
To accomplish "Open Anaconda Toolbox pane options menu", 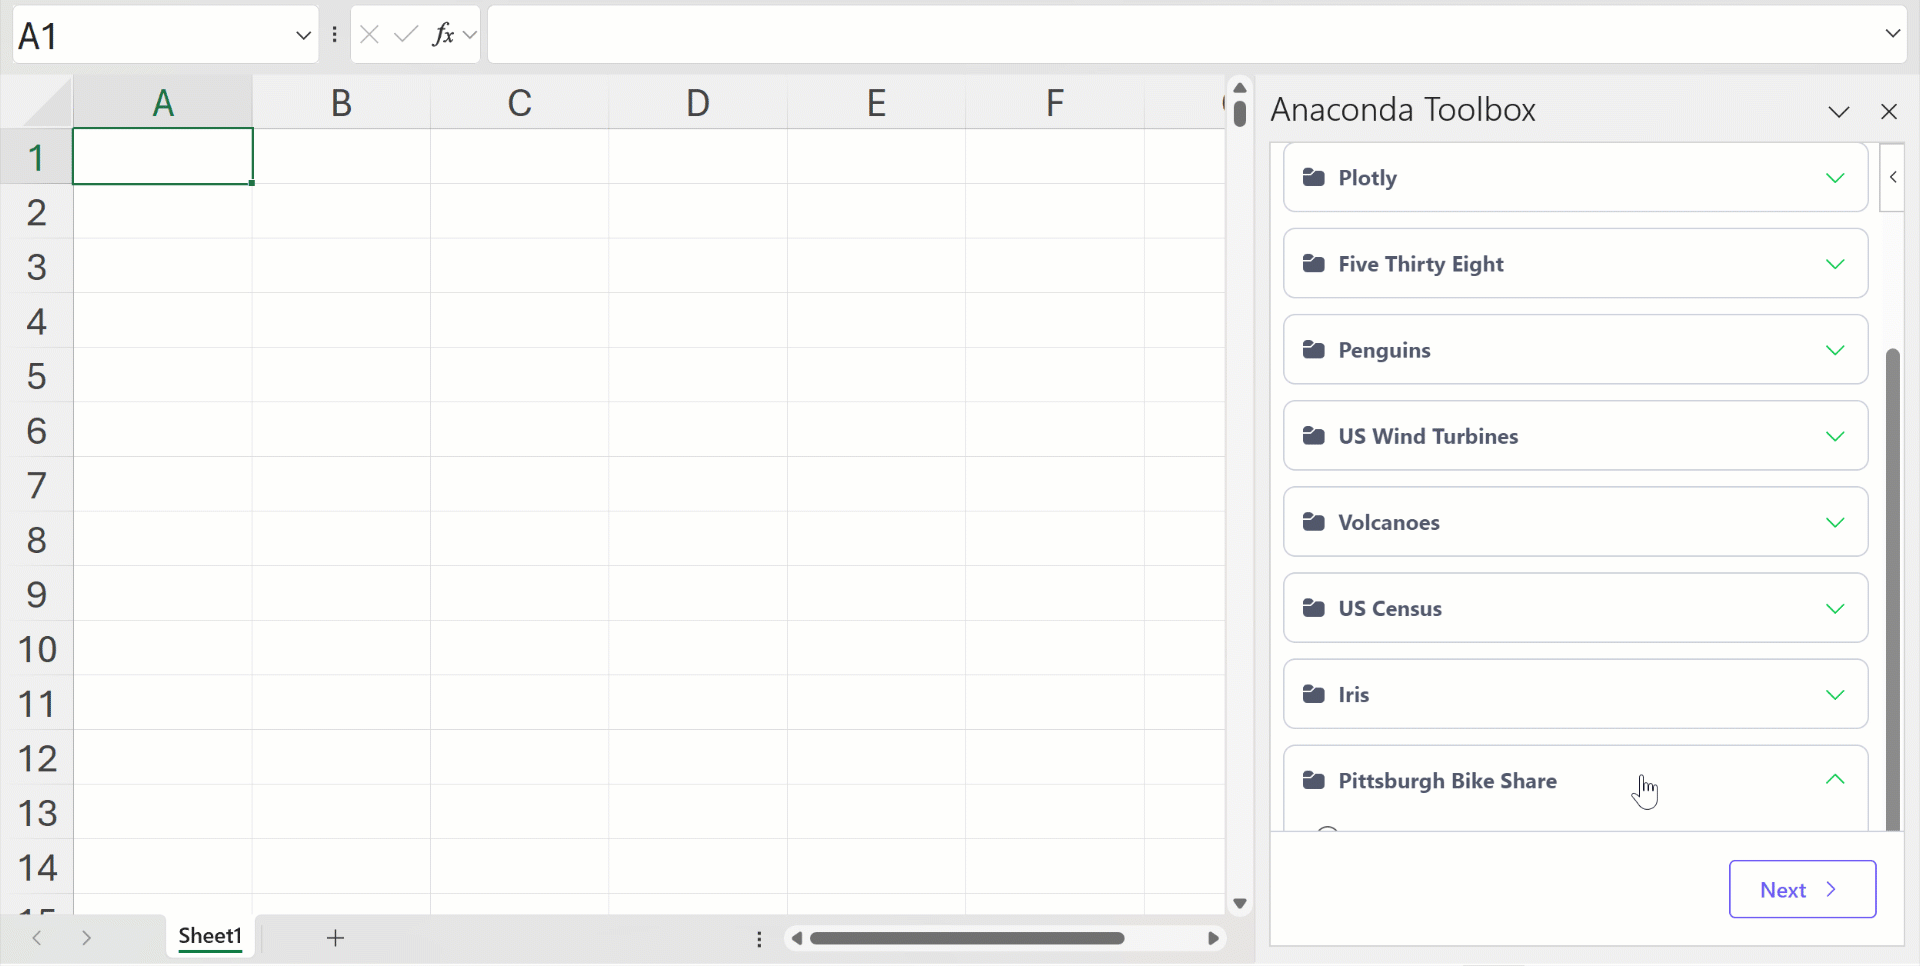I will tap(1839, 111).
